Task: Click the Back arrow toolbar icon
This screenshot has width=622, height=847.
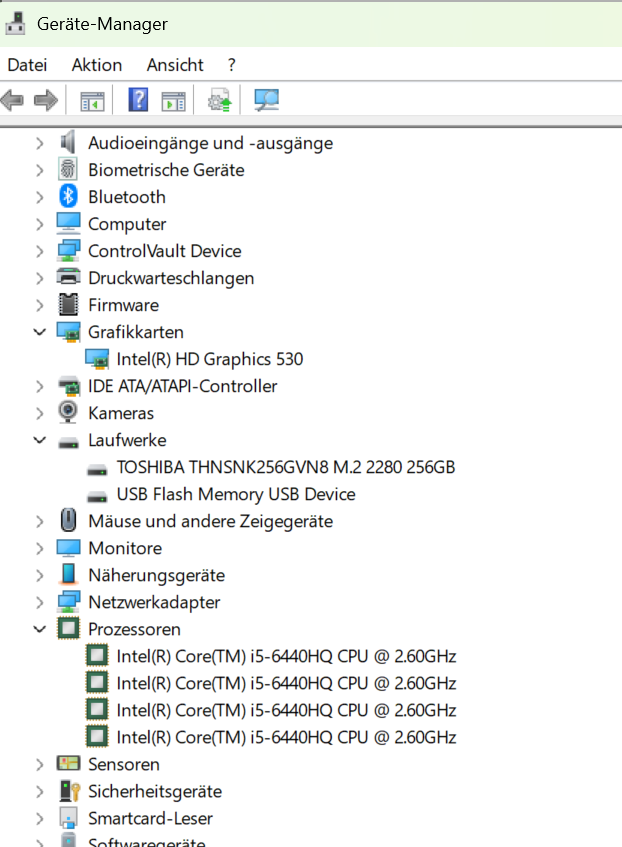Action: point(12,100)
